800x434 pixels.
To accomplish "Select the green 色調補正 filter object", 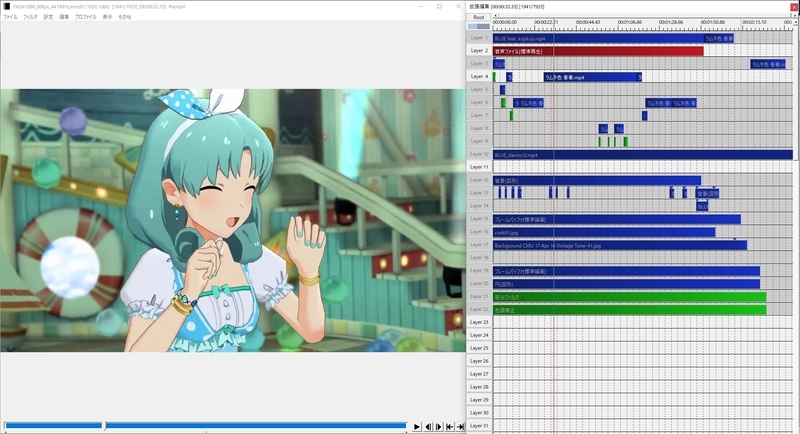I will (x=630, y=310).
